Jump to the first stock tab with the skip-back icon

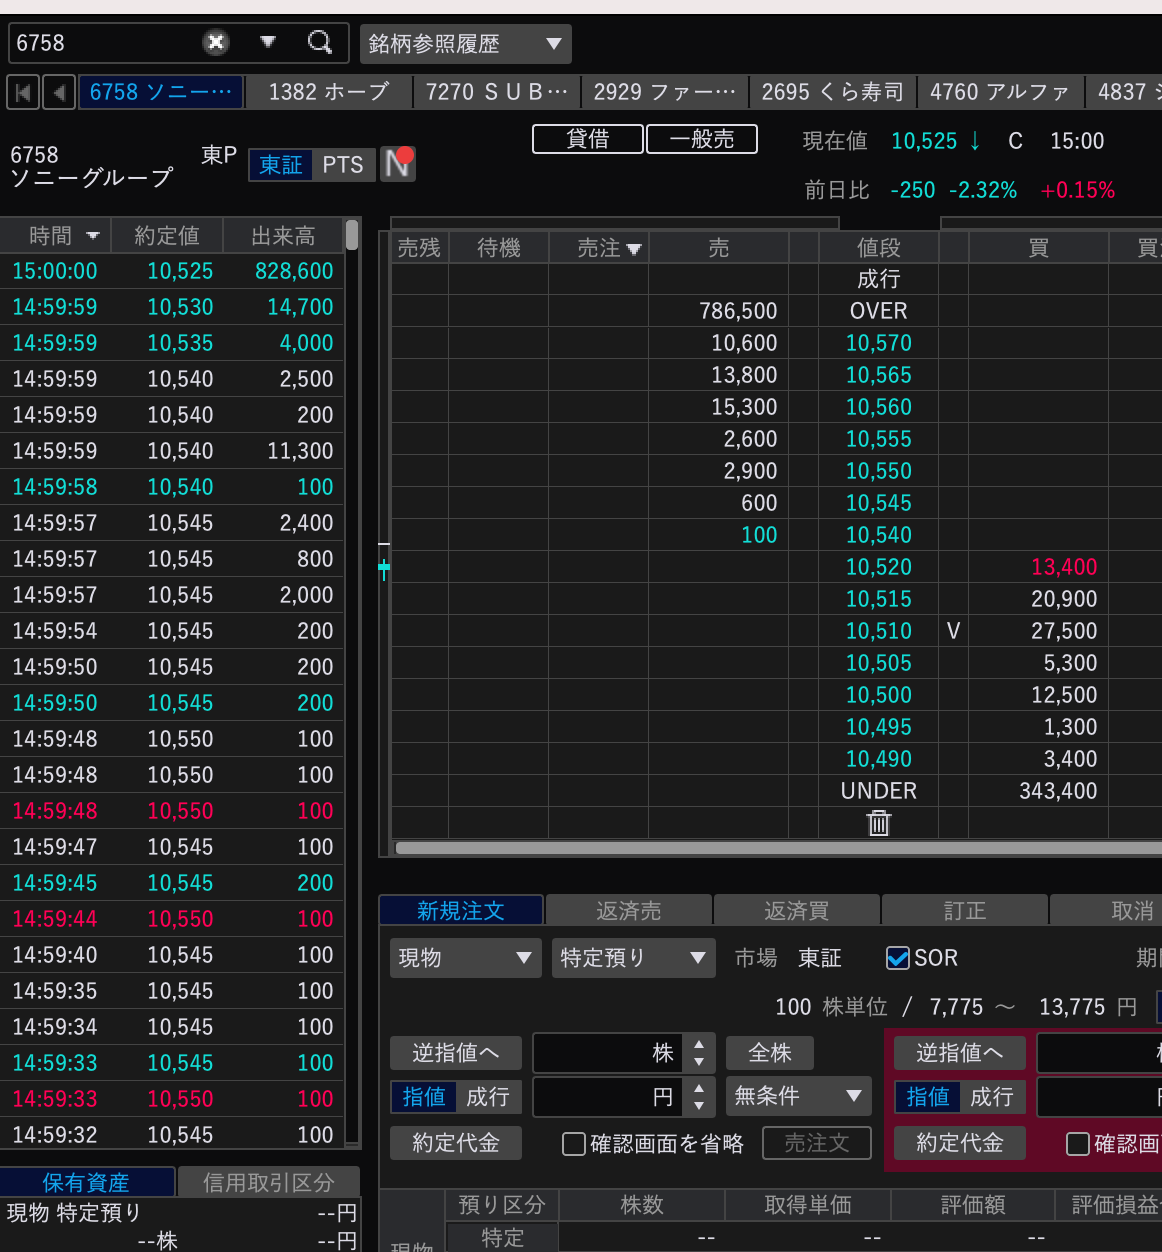23,93
